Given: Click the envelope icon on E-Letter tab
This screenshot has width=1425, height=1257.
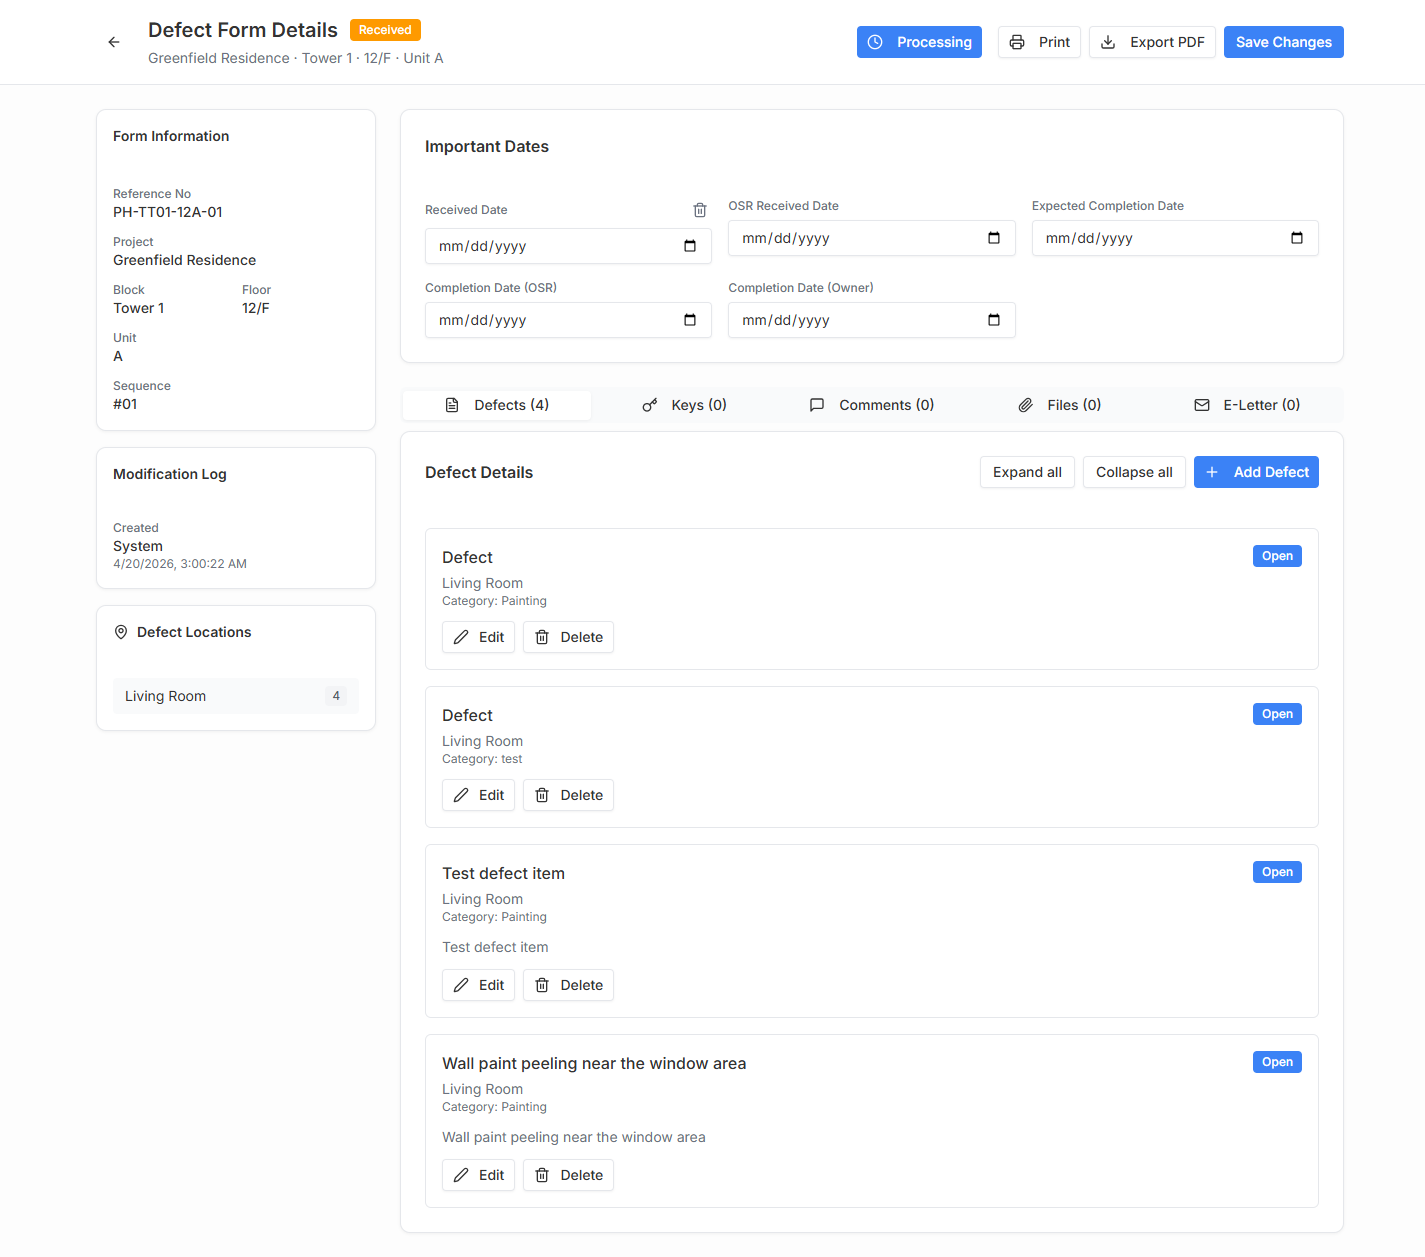Looking at the screenshot, I should point(1202,405).
